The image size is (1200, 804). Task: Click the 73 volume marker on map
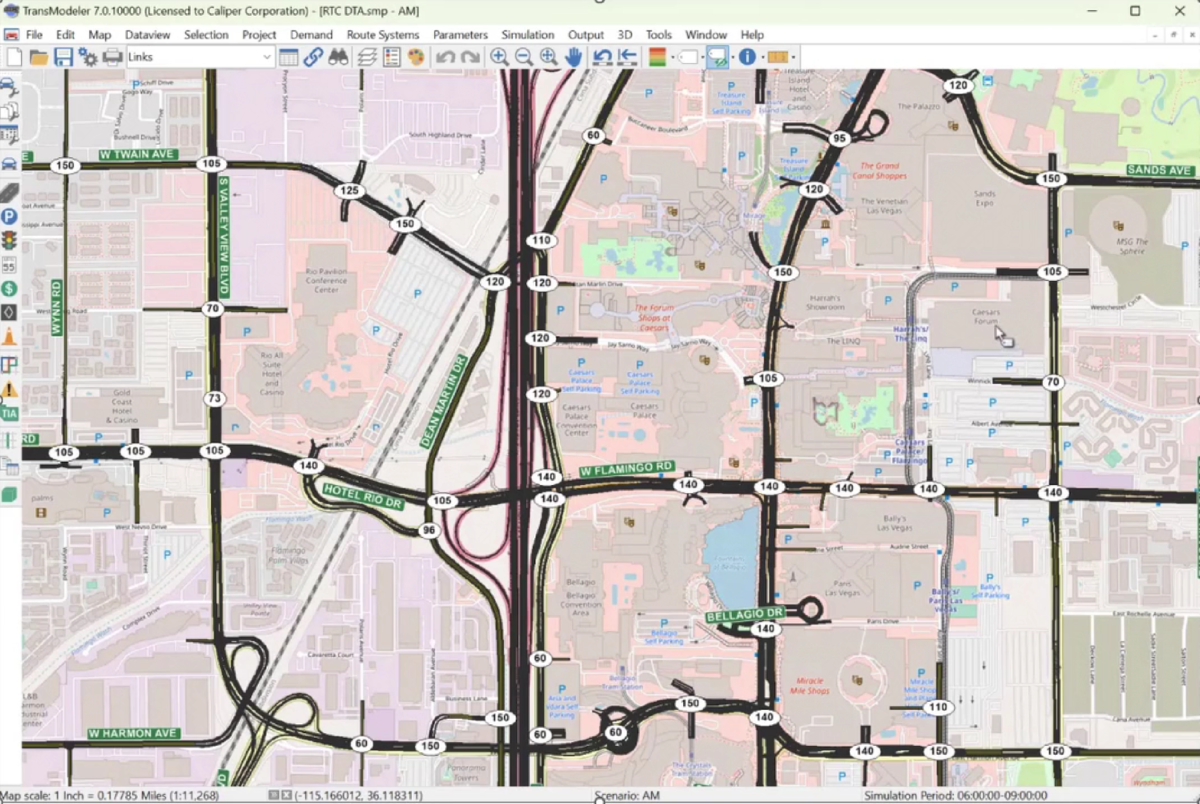(x=213, y=399)
